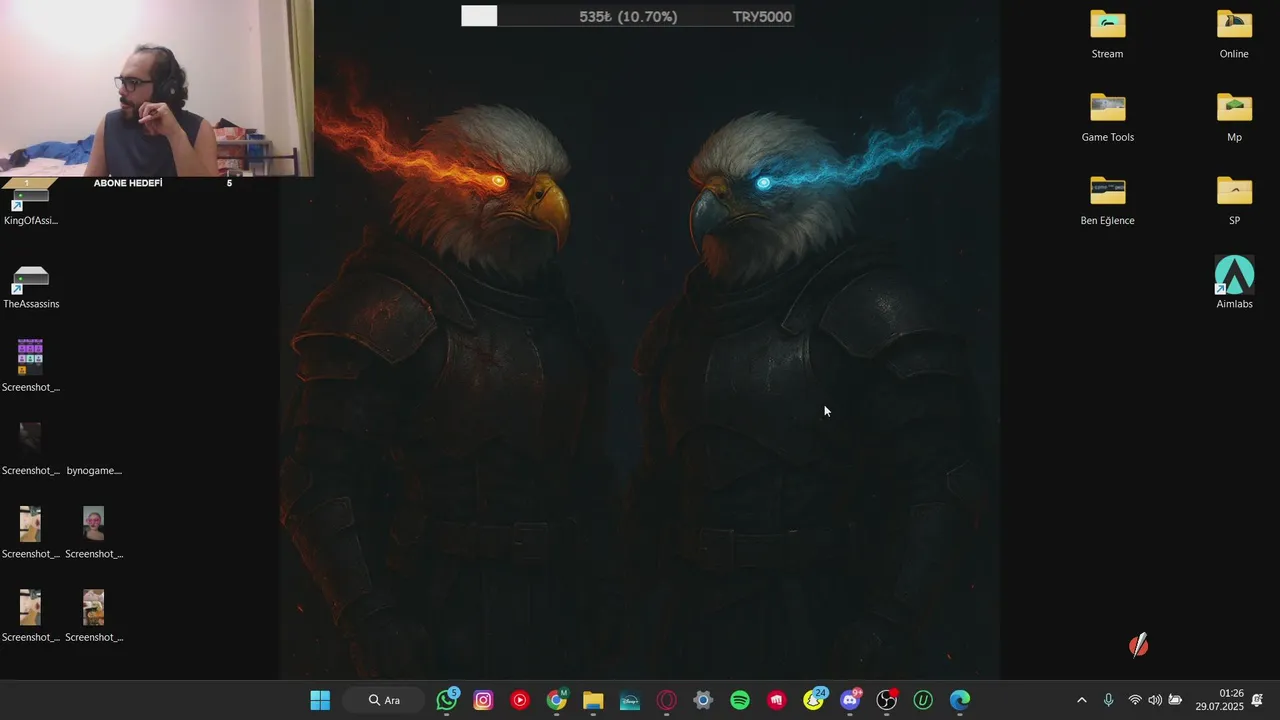Open WhatsApp from the taskbar

(447, 700)
